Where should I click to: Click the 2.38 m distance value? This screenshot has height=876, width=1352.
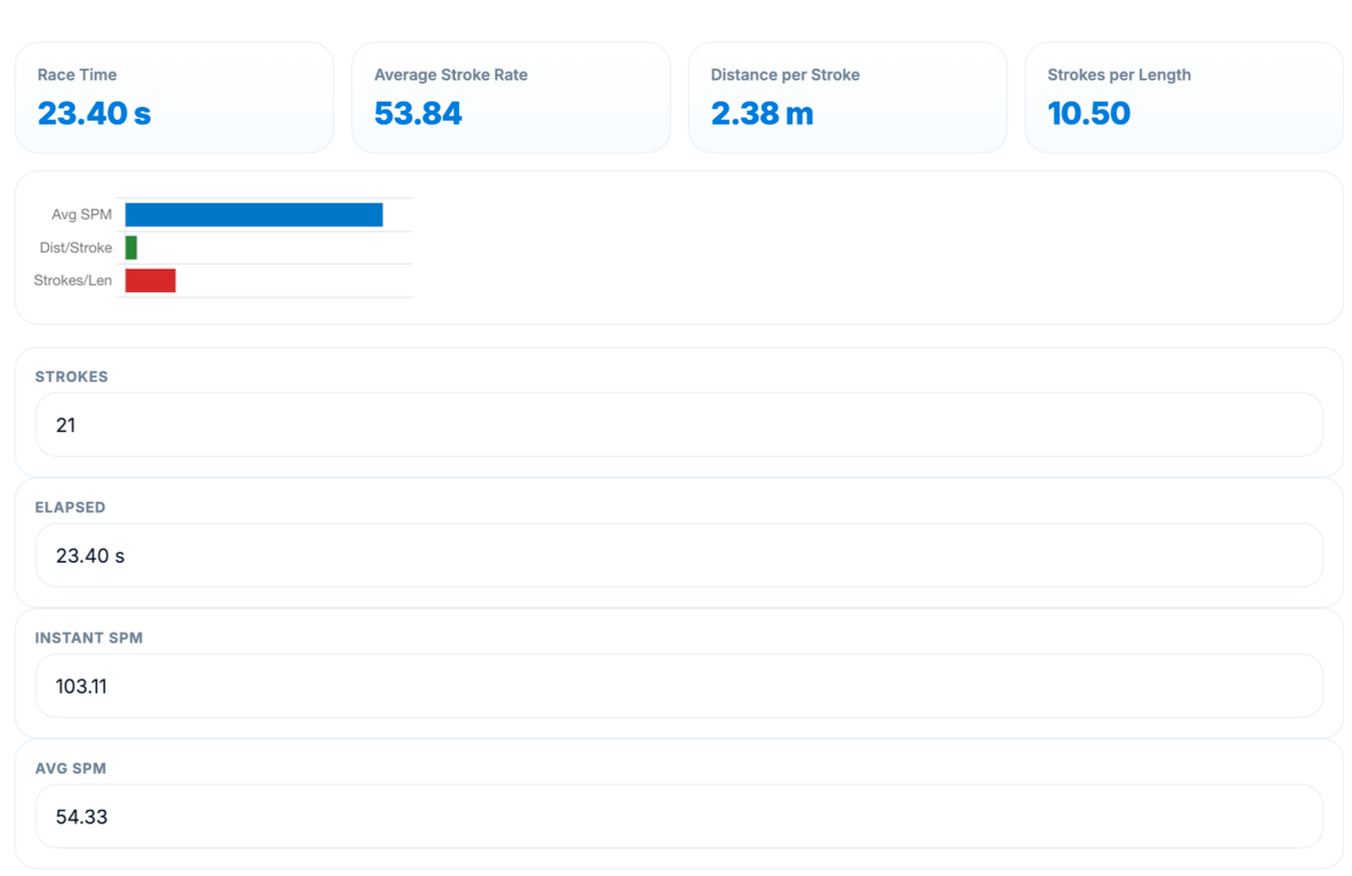tap(762, 114)
